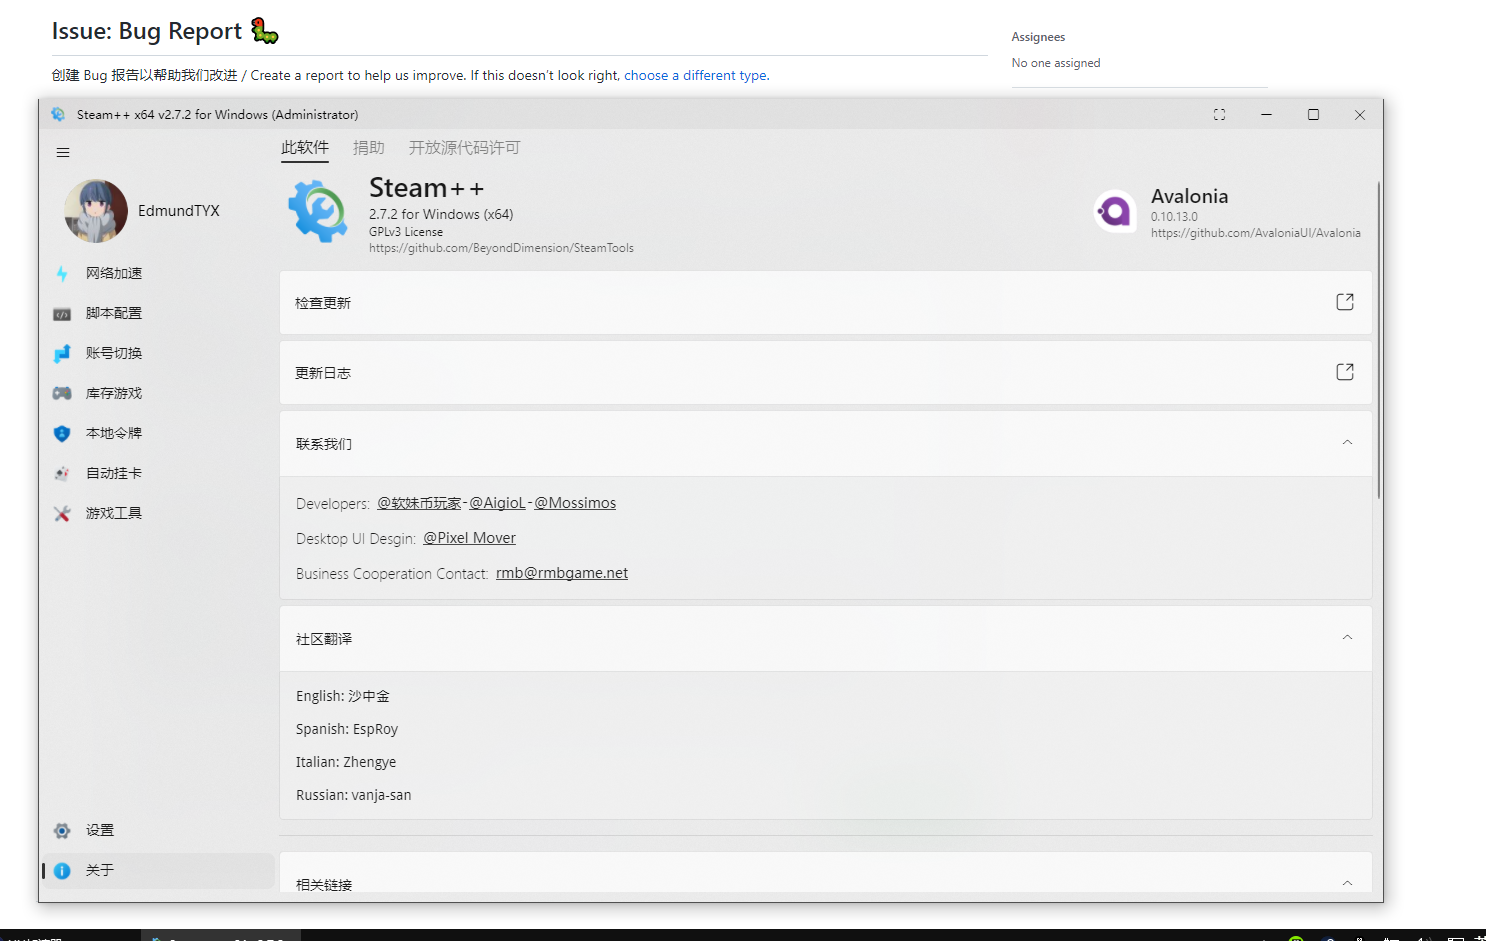
Task: Click the hamburger menu to collapse sidebar
Action: point(62,151)
